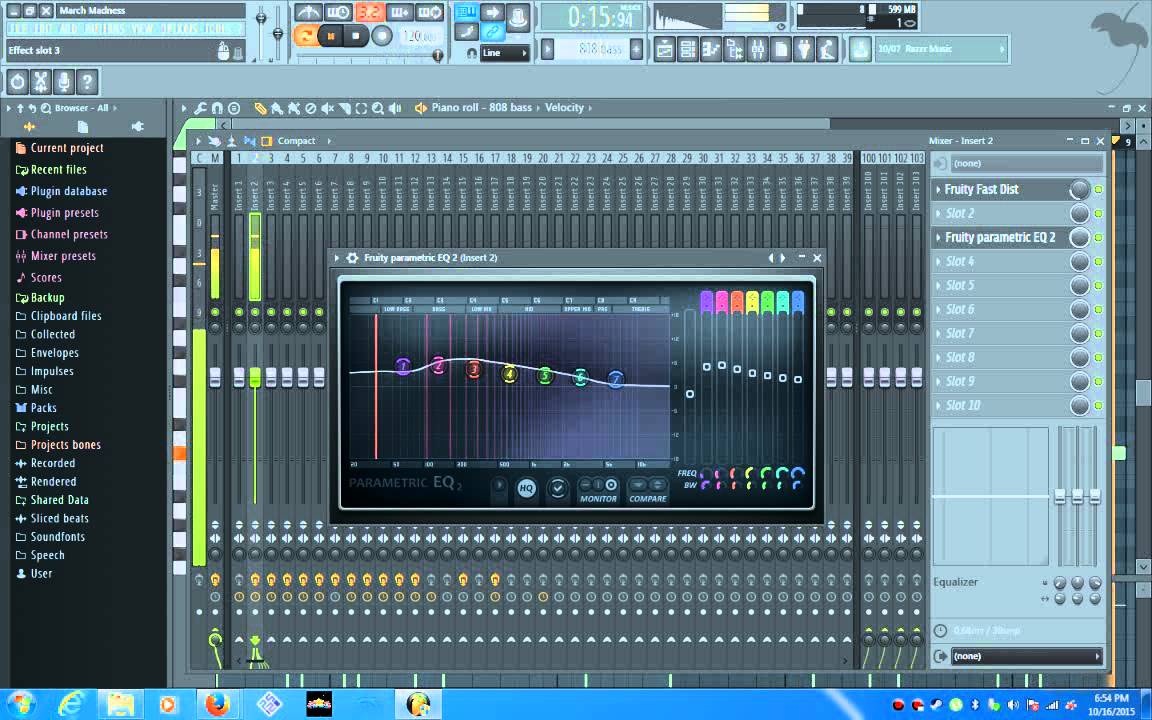Open the metronome tool in transport panel

pyautogui.click(x=308, y=12)
